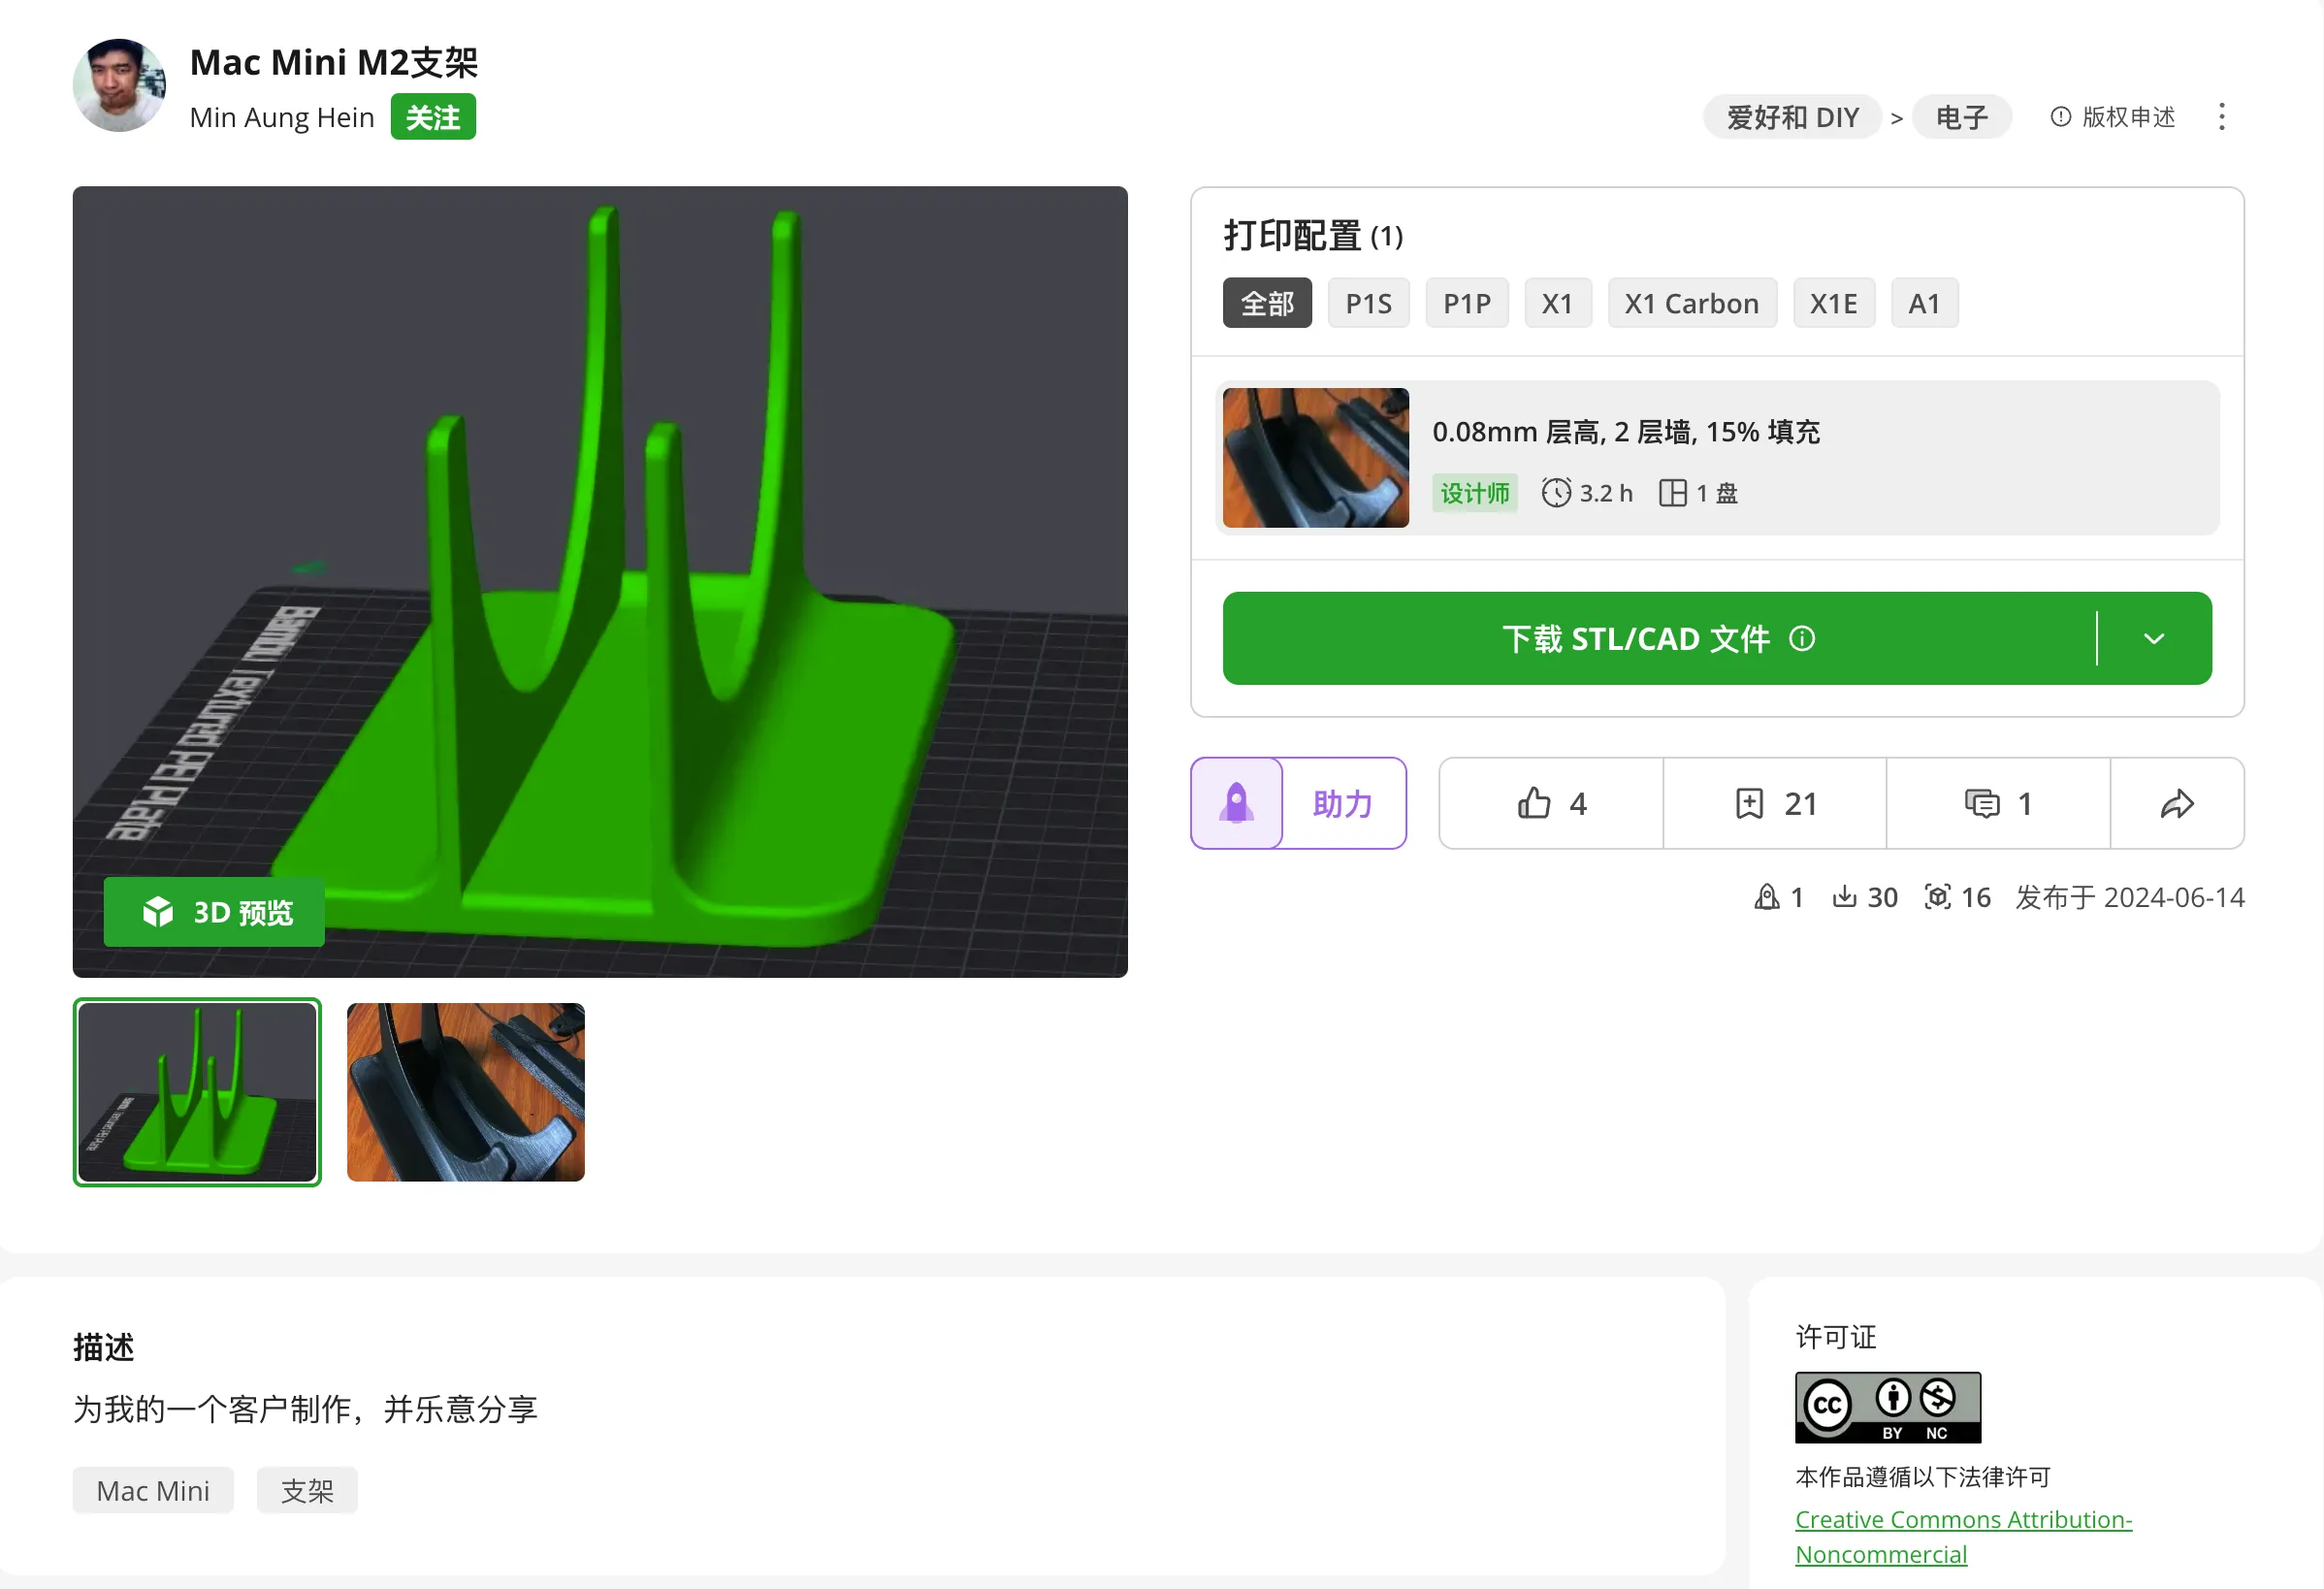Viewport: 2324px width, 1589px height.
Task: Open the 爱好和 DIY category breadcrumb
Action: [x=1792, y=117]
